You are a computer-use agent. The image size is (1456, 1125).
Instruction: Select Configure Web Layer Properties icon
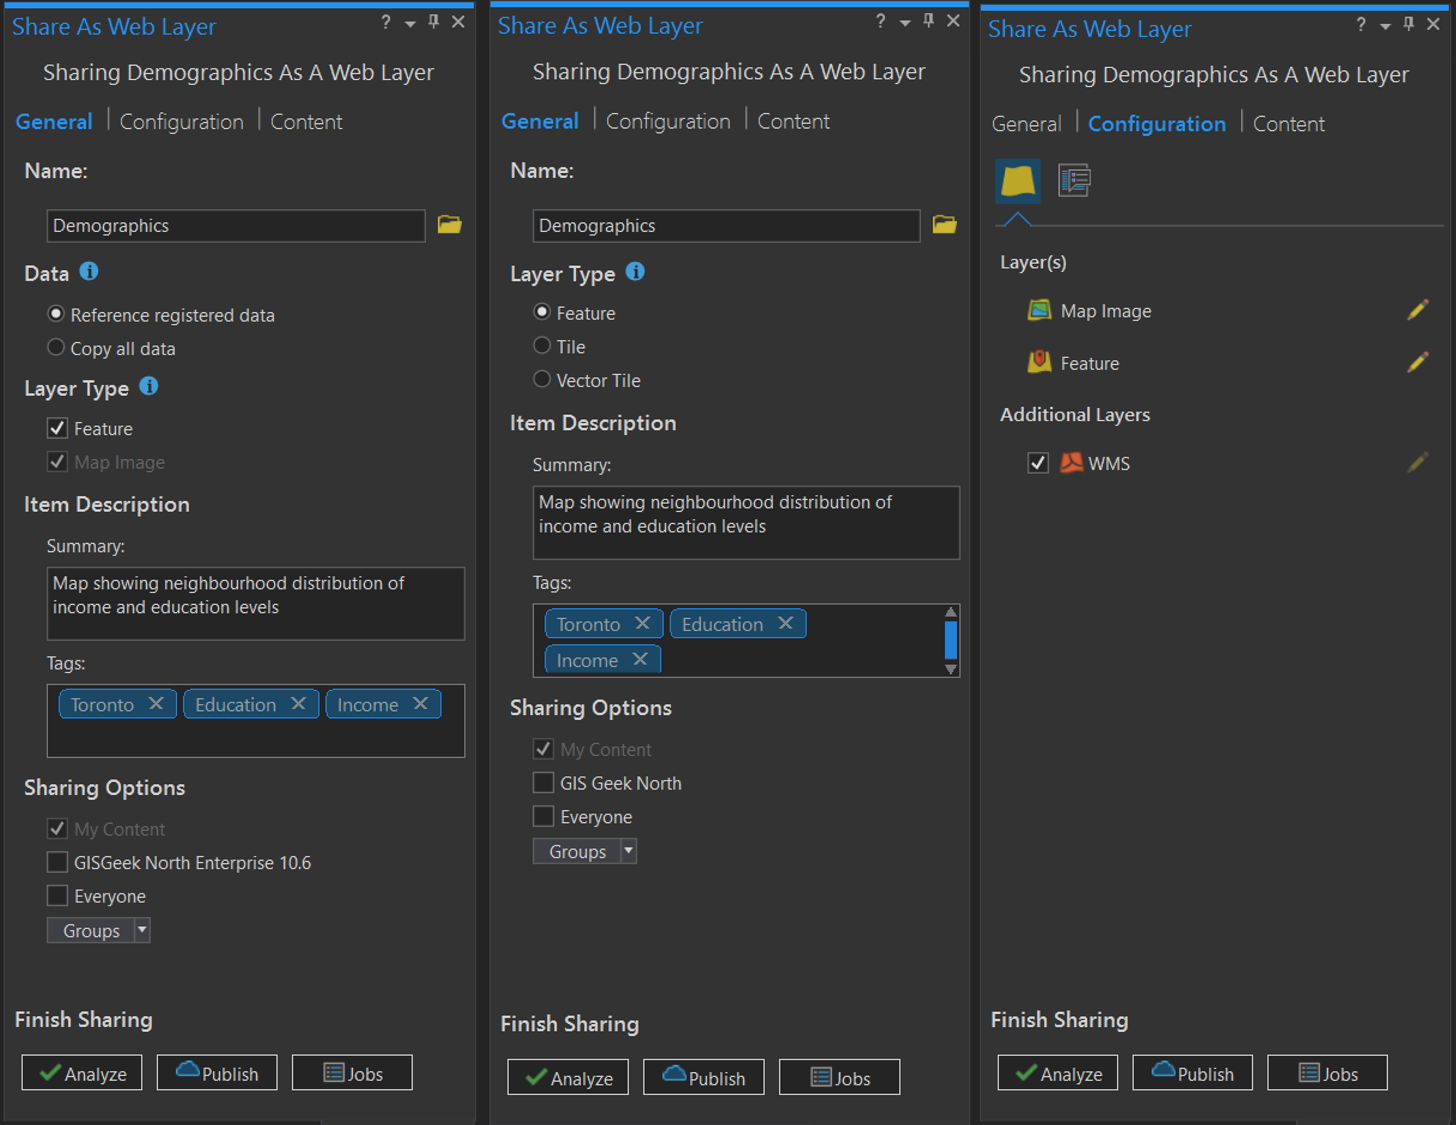[x=1074, y=181]
